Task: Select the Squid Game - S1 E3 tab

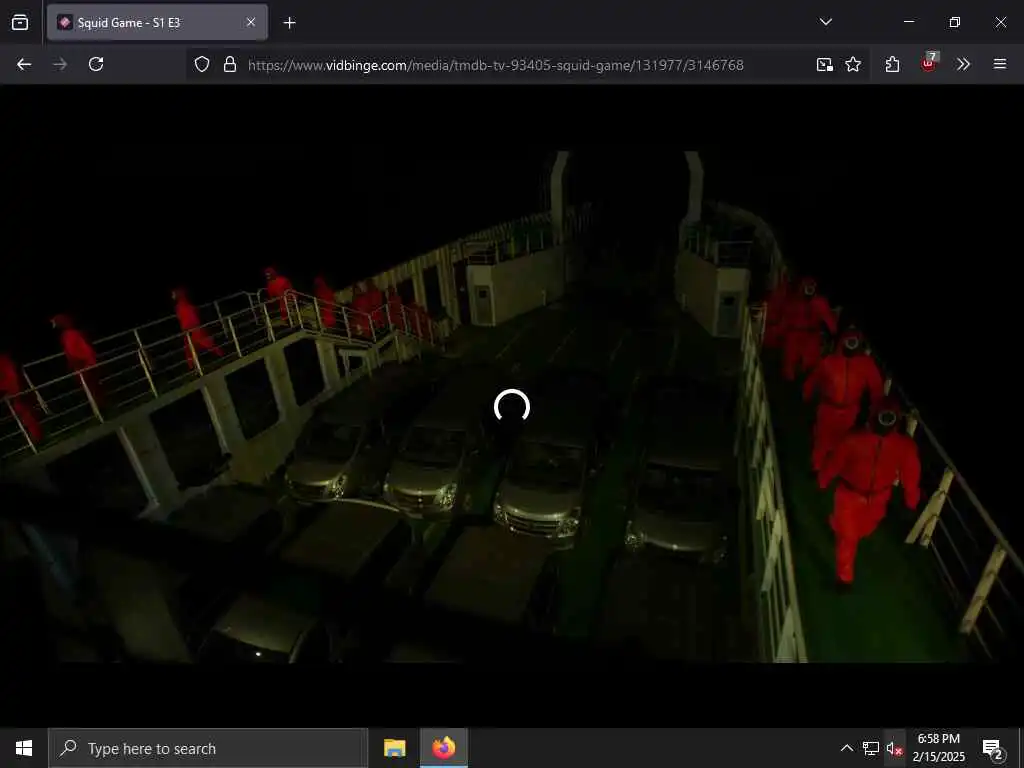Action: pyautogui.click(x=157, y=22)
